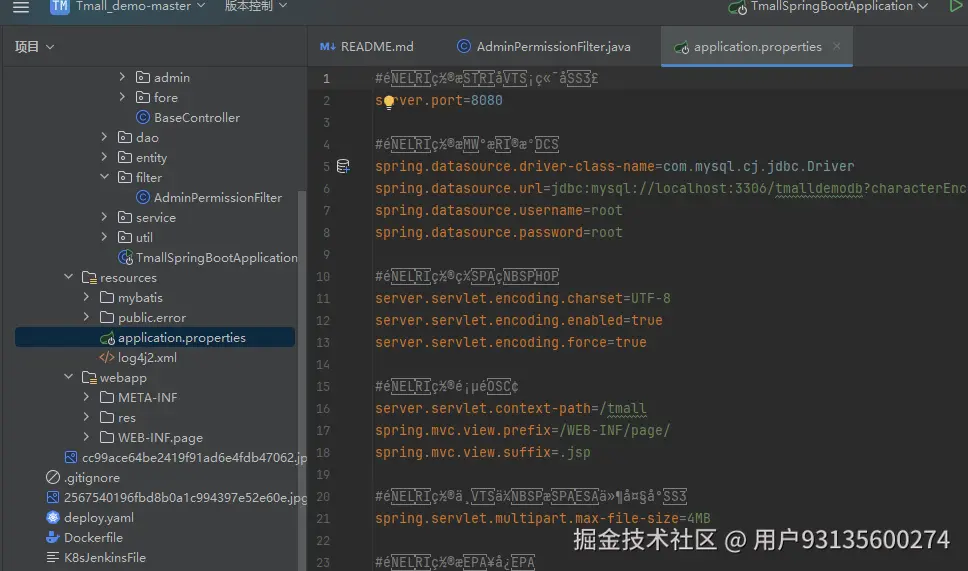The image size is (968, 571).
Task: Expand the public.error folder
Action: pos(86,317)
